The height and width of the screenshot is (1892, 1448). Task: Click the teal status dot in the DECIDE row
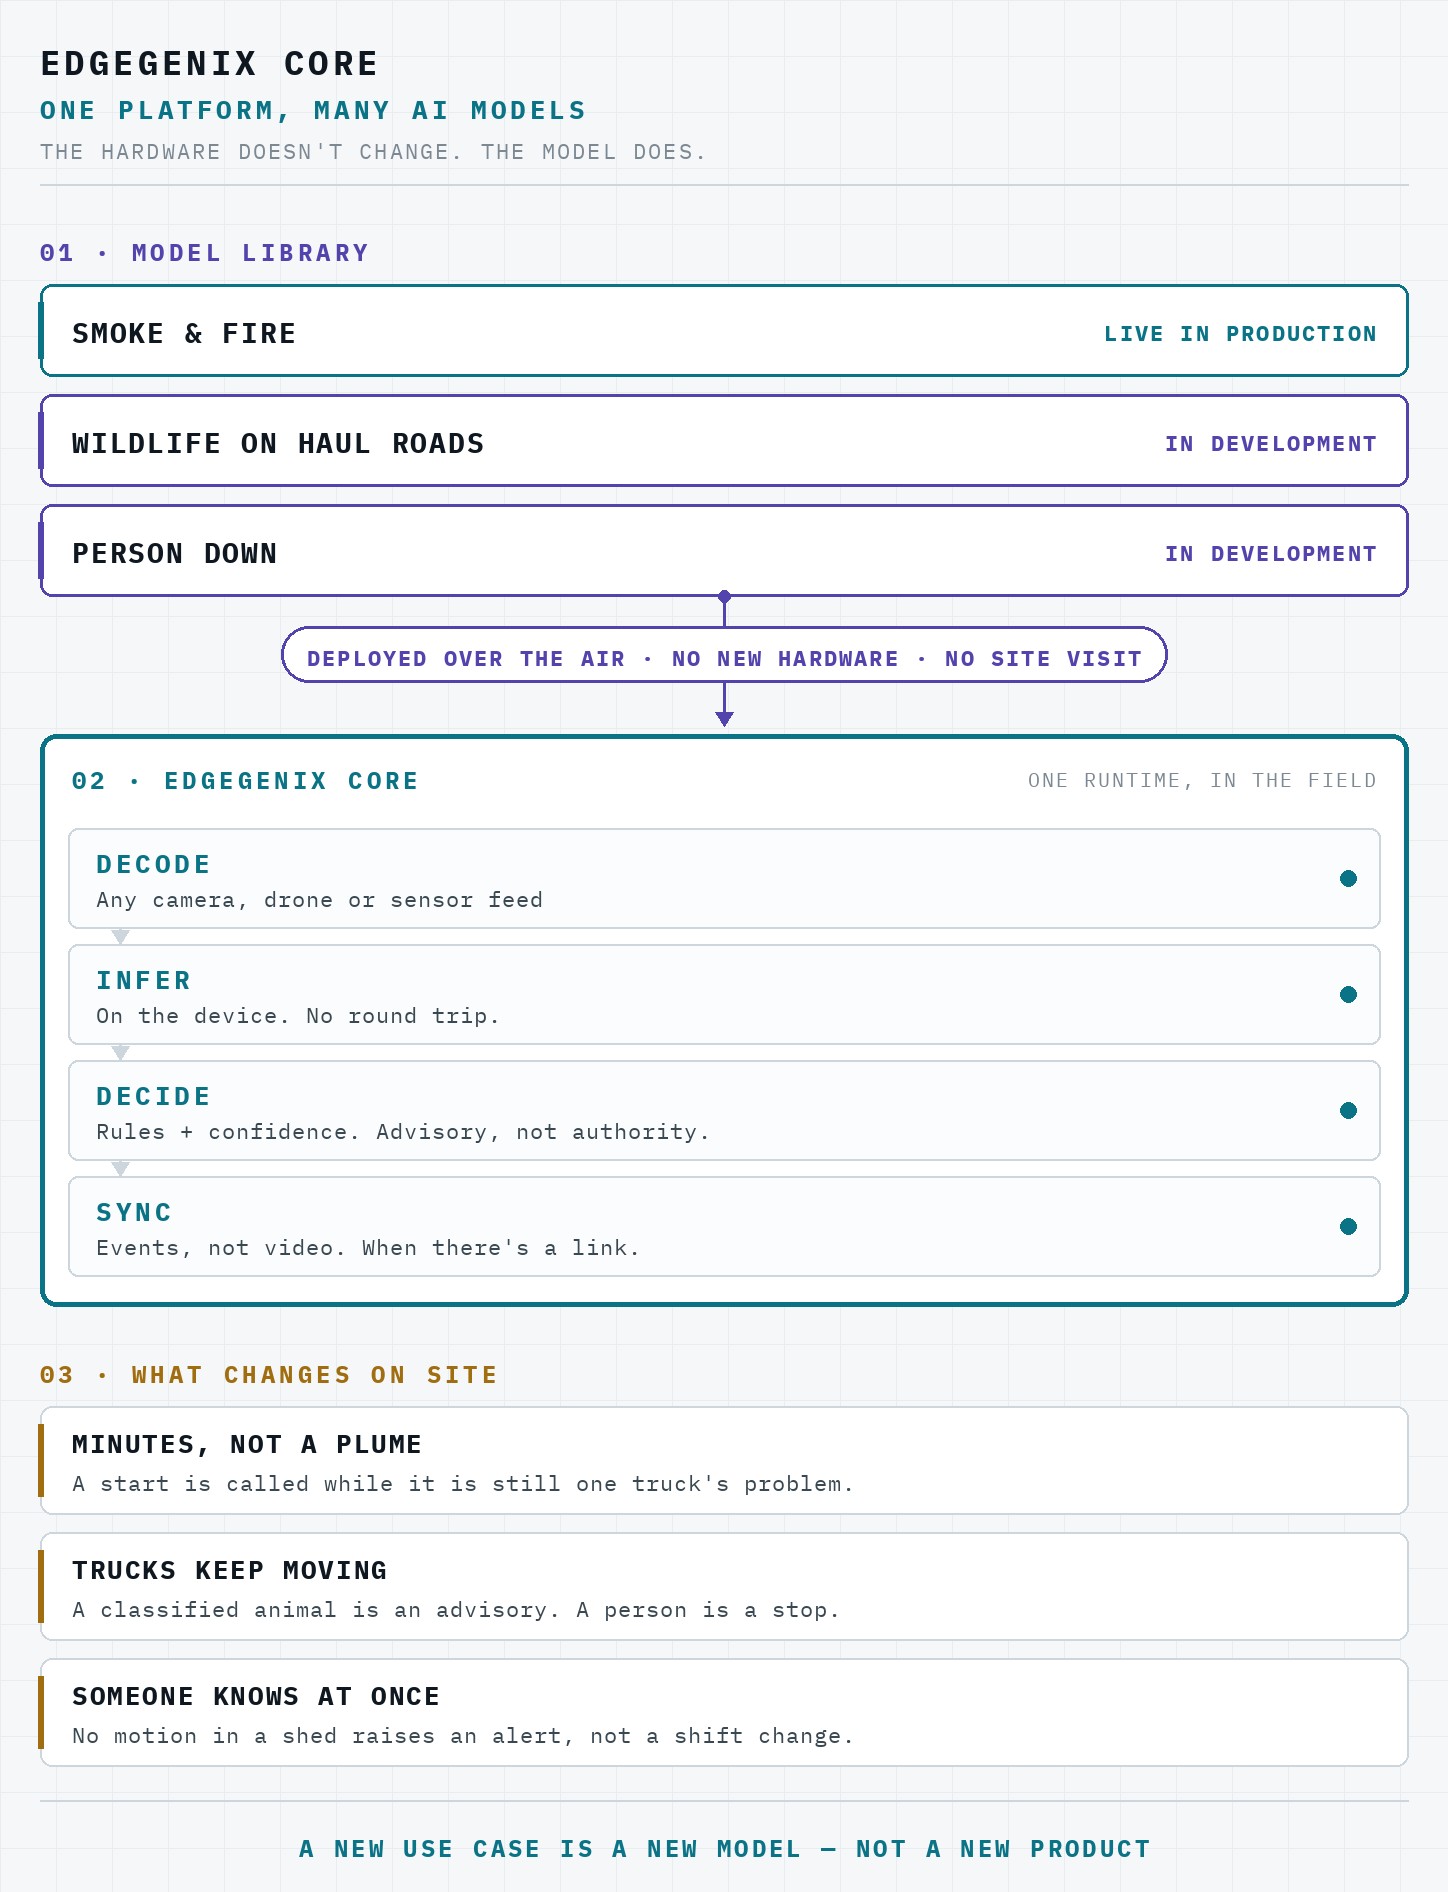point(1348,1110)
